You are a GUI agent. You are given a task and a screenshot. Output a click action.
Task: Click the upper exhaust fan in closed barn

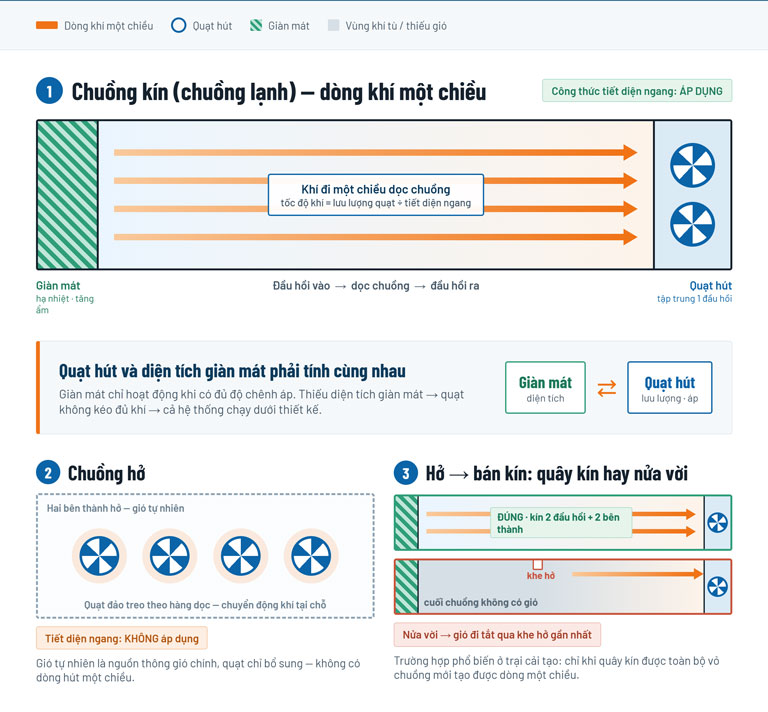[x=692, y=165]
